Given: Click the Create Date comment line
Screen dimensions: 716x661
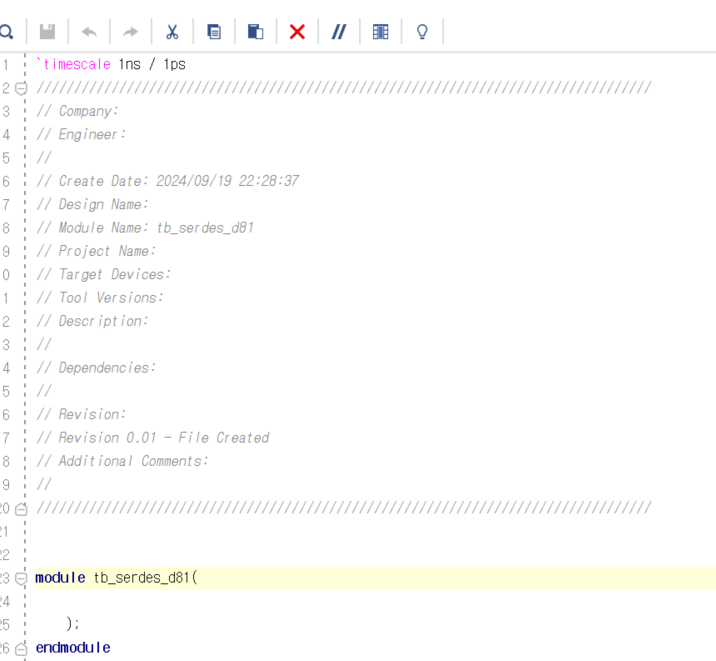Looking at the screenshot, I should coord(168,181).
